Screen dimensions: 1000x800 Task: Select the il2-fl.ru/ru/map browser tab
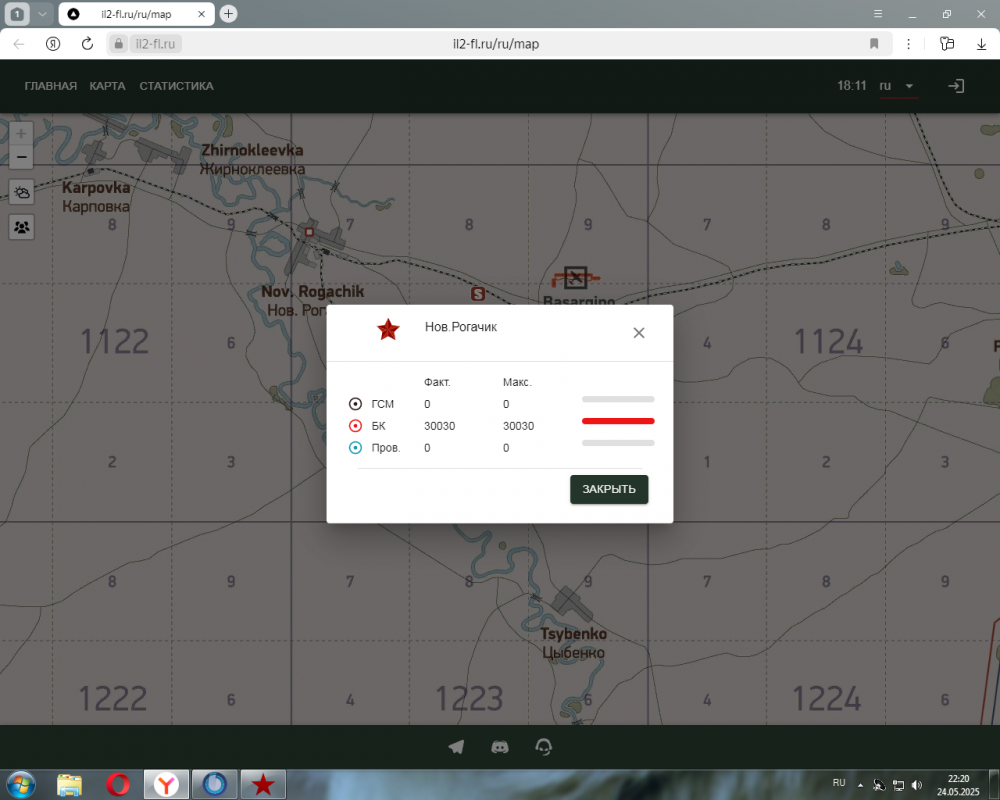click(x=137, y=13)
